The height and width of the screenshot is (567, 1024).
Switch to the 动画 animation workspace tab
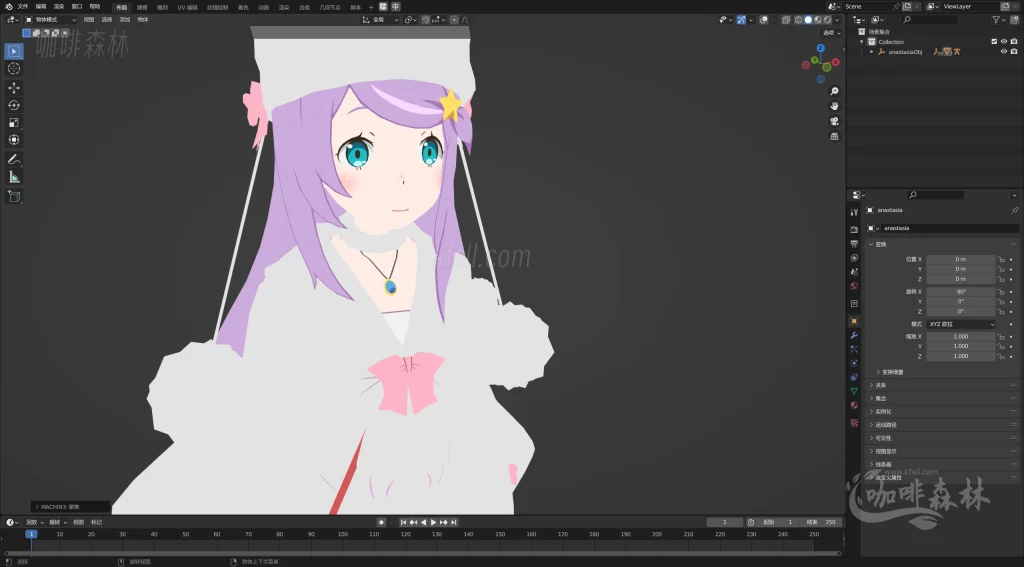(263, 7)
